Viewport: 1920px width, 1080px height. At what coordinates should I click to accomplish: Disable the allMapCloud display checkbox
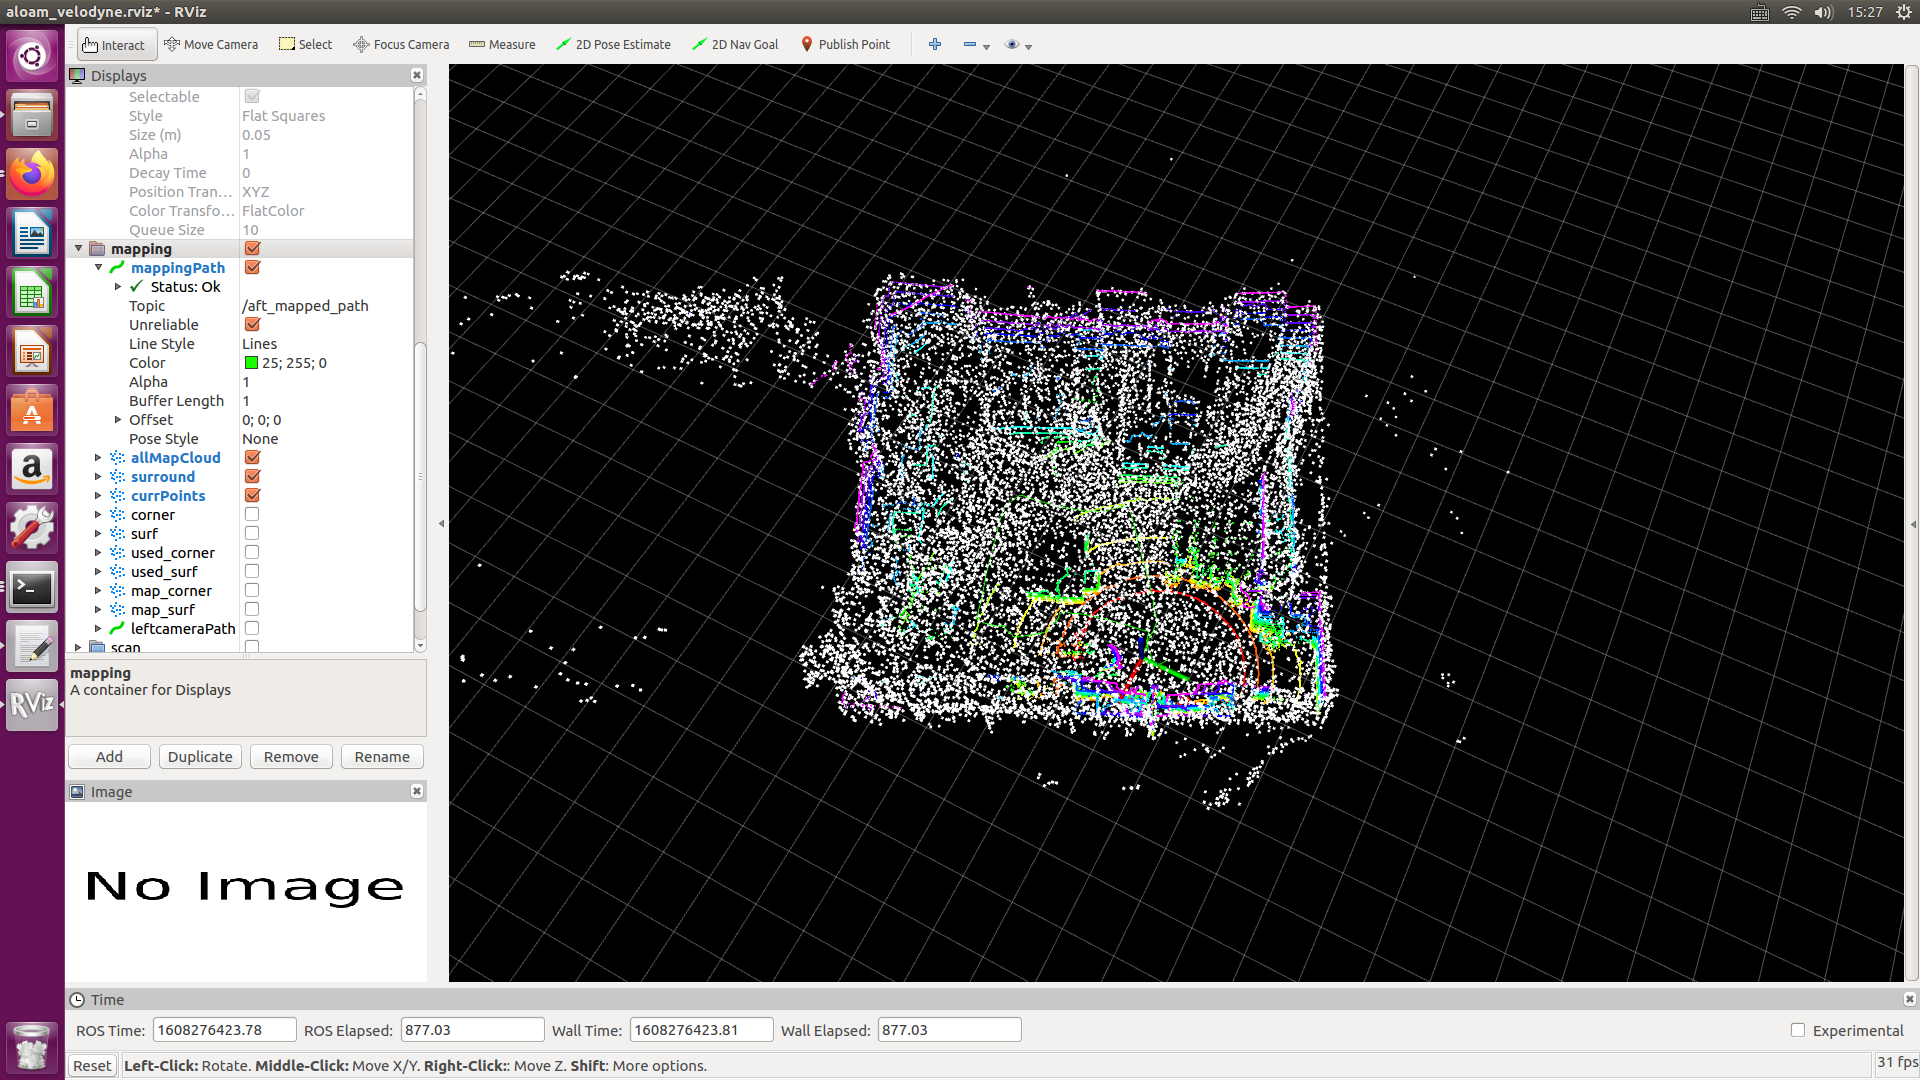pos(252,458)
